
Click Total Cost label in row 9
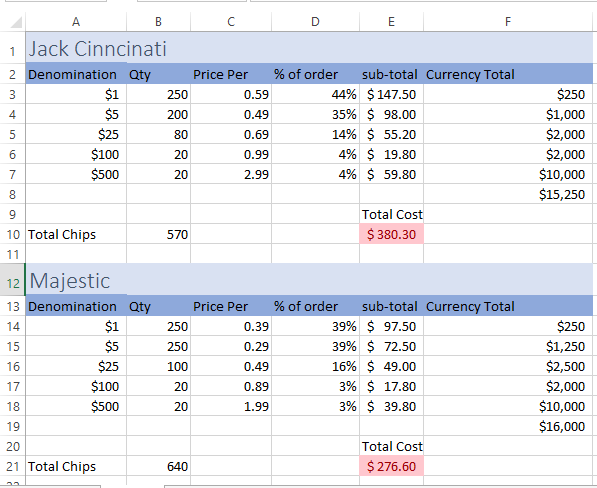tap(391, 214)
